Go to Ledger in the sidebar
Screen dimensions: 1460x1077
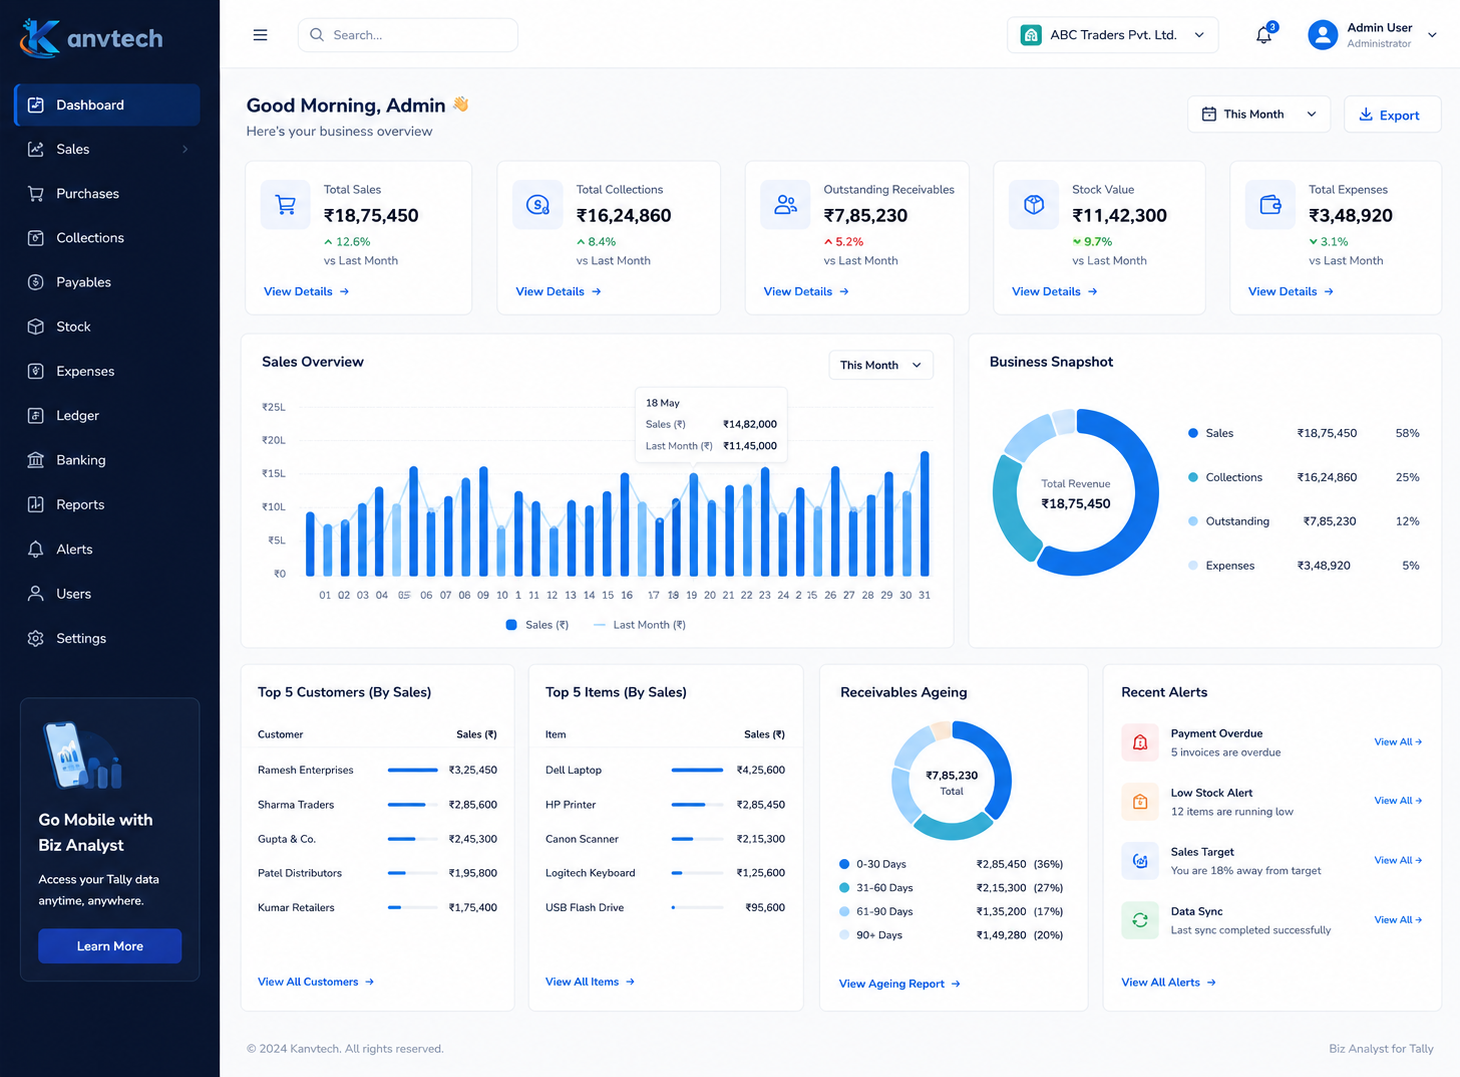107,416
